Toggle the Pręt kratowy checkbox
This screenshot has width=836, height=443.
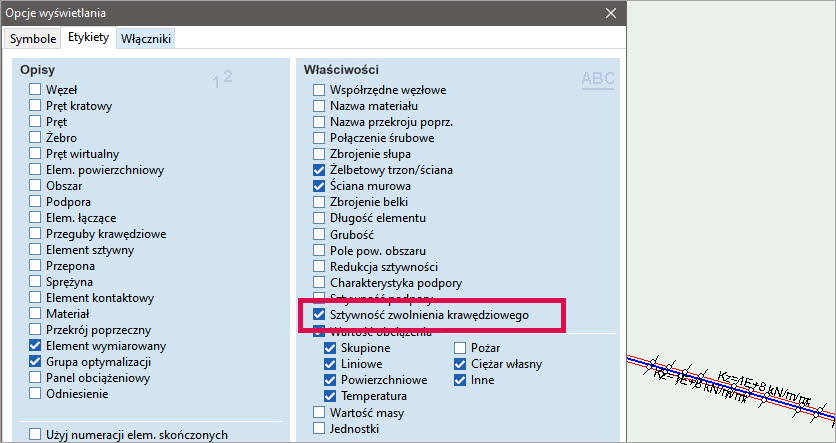pyautogui.click(x=36, y=106)
